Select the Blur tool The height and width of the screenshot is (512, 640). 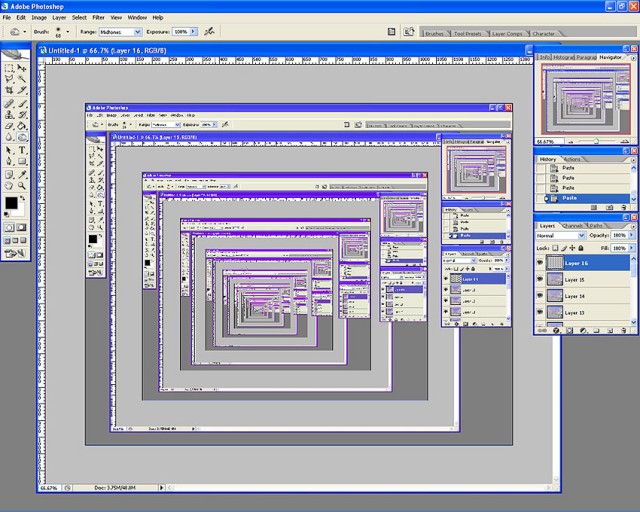9,137
